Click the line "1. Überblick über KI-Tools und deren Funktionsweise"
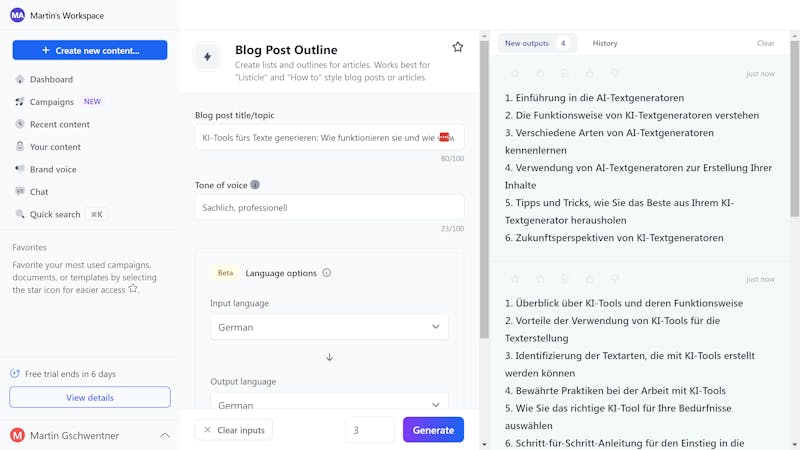Screen dimensions: 800x450 click(x=623, y=303)
